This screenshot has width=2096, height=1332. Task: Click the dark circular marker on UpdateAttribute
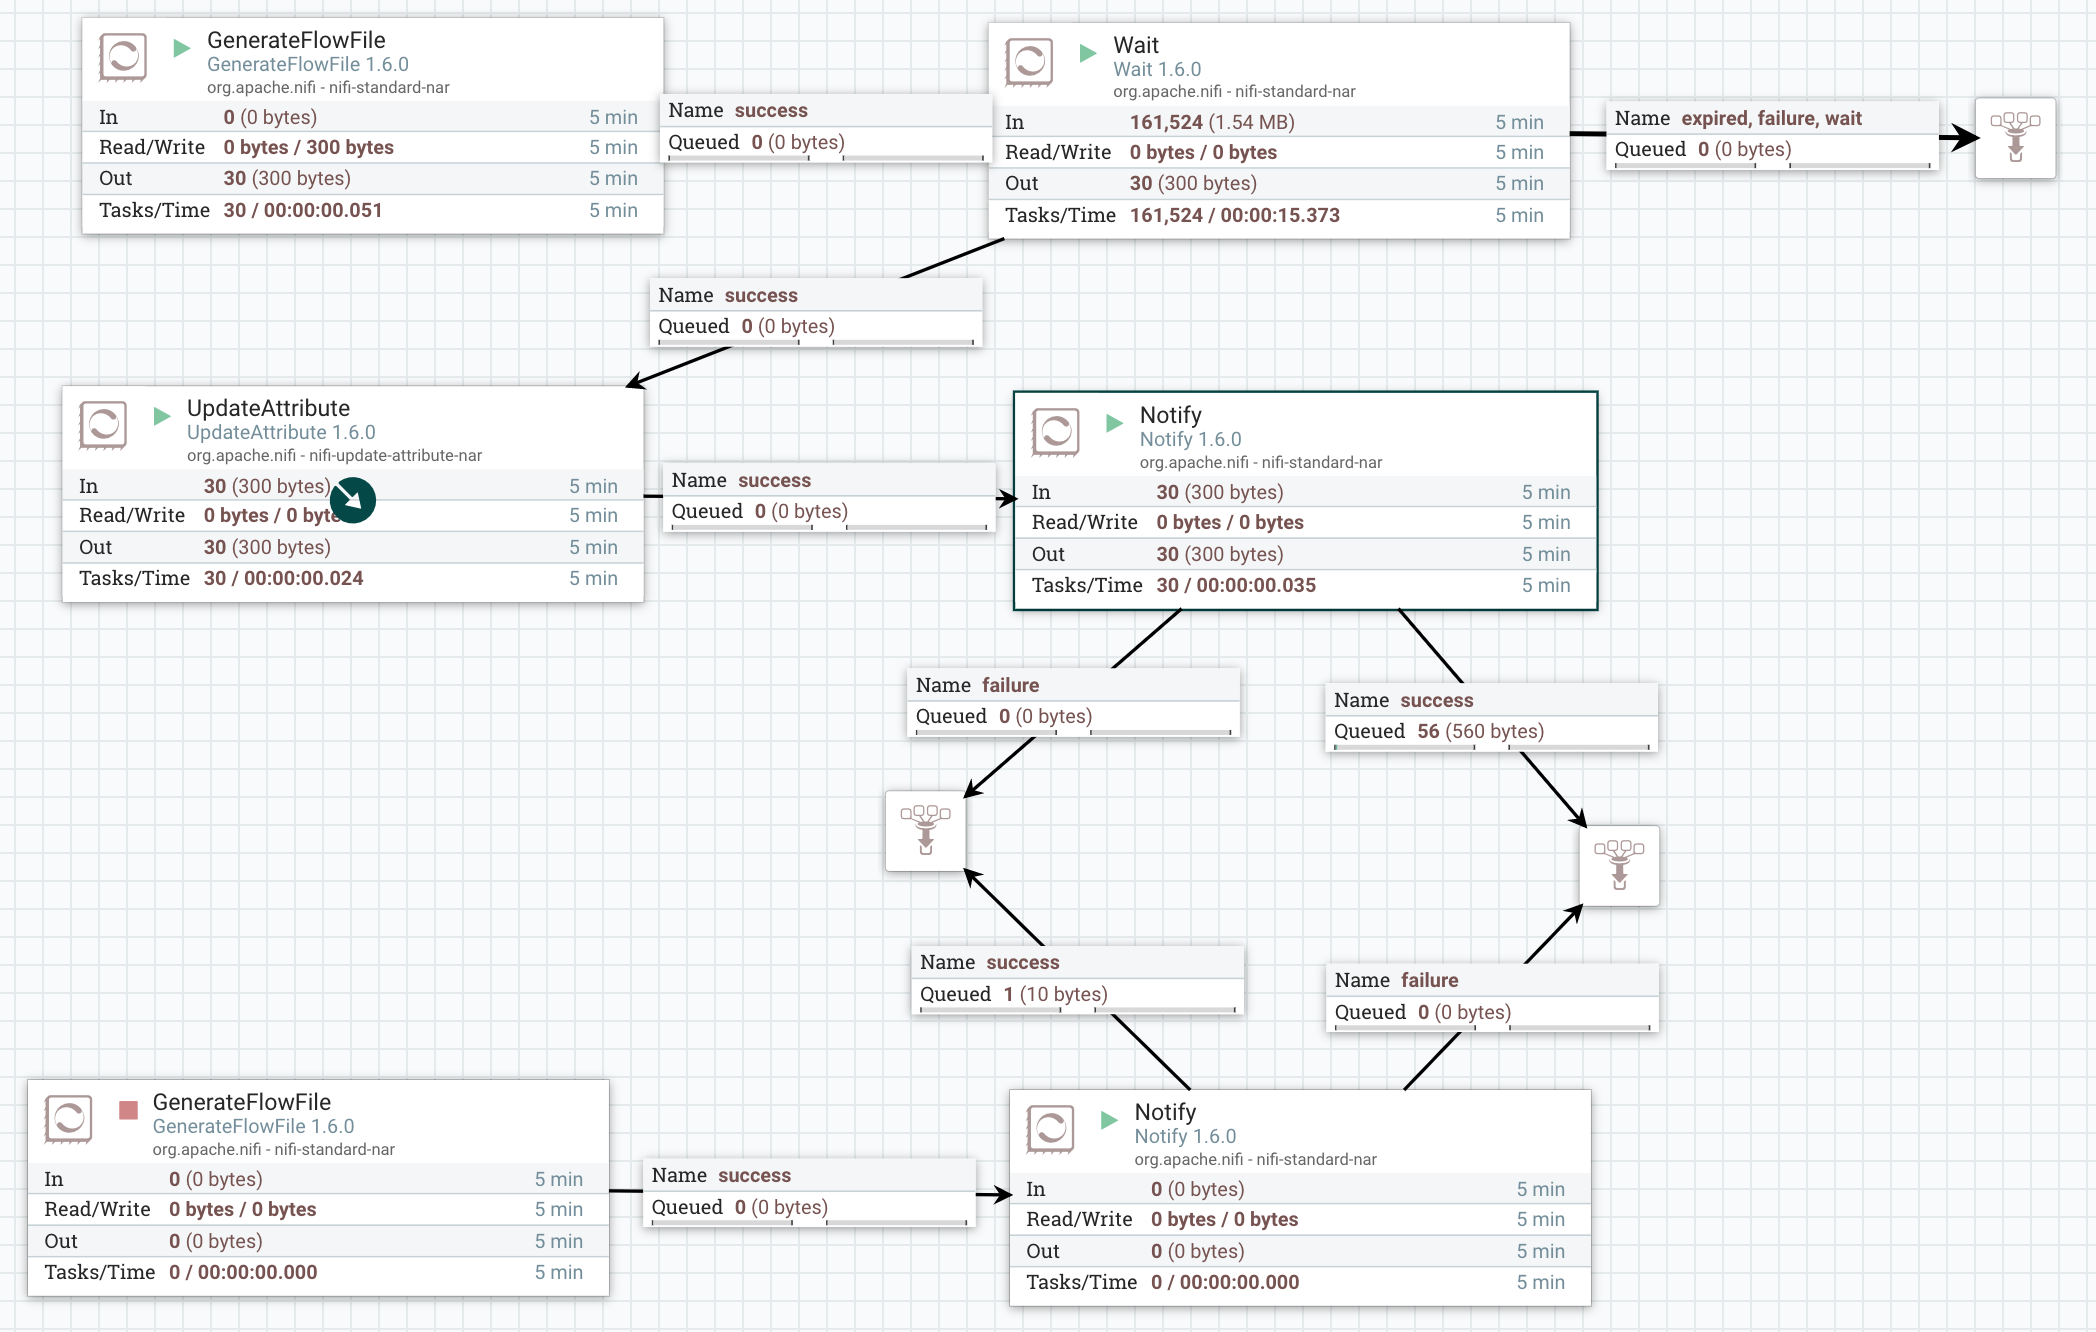click(x=352, y=500)
